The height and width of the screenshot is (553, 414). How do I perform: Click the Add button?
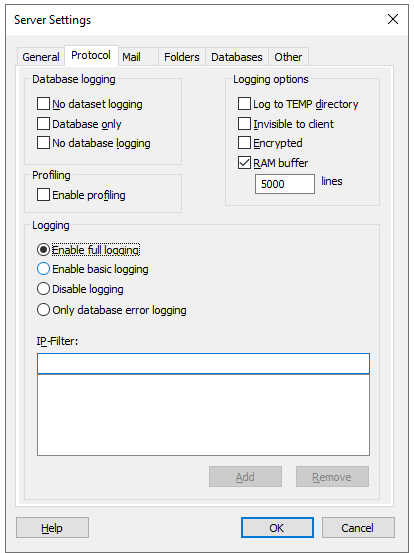point(245,476)
